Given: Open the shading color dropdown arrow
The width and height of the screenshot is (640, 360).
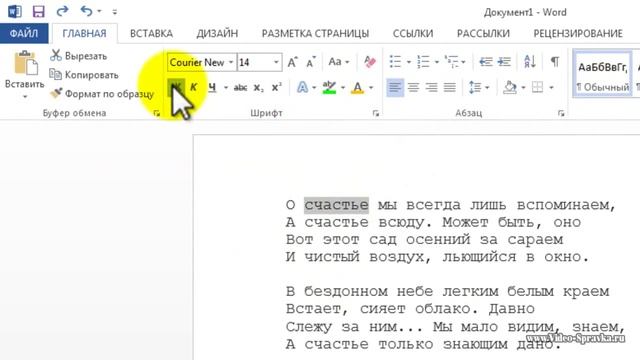Looking at the screenshot, I should [523, 87].
